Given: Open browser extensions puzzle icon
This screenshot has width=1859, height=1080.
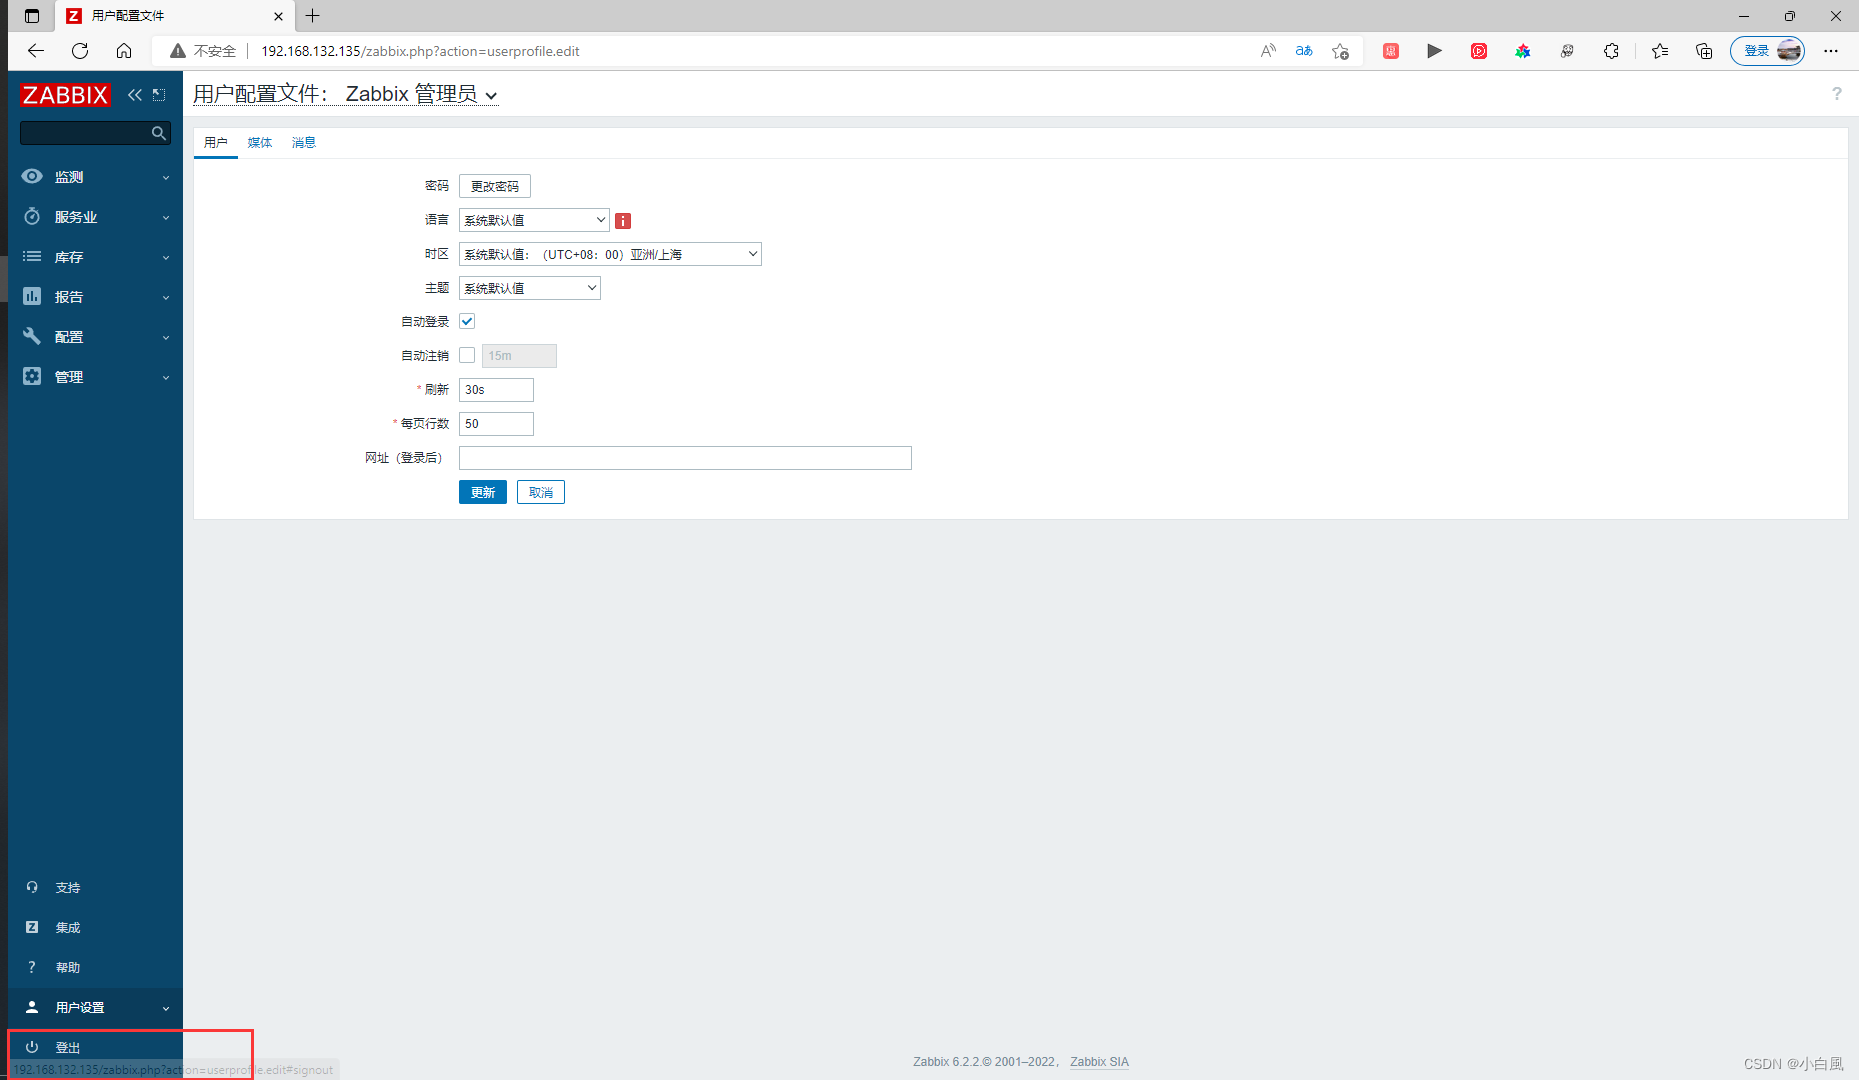Looking at the screenshot, I should [x=1611, y=51].
